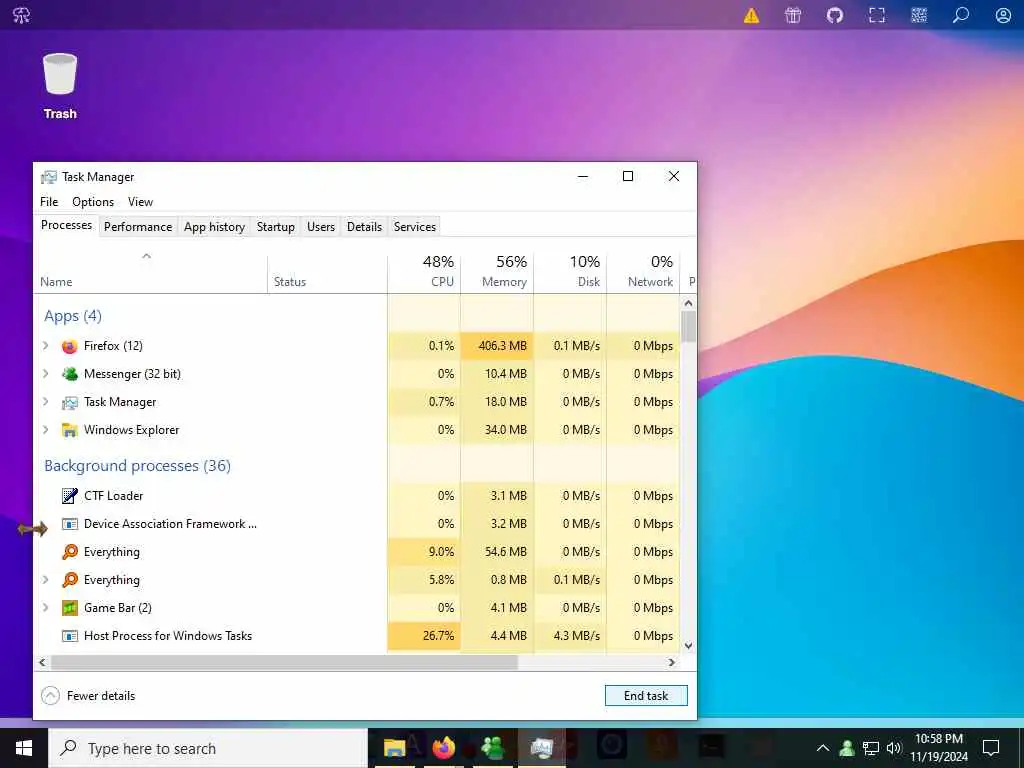The image size is (1024, 768).
Task: Click the Firefox icon in the Apps list
Action: [69, 346]
